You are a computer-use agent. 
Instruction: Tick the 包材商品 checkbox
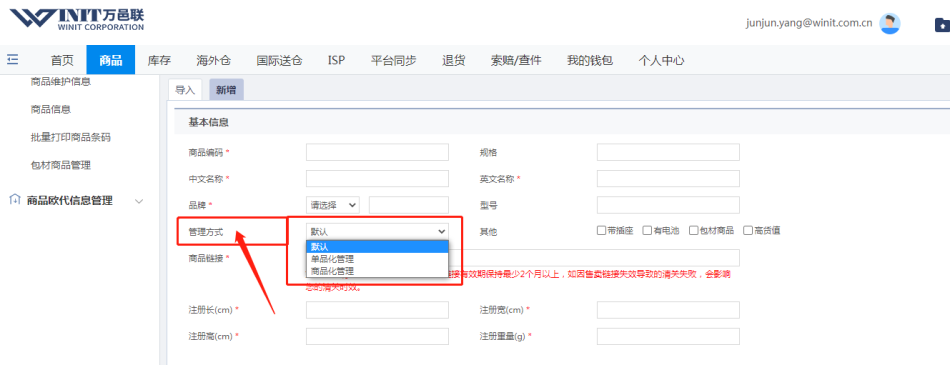(693, 230)
